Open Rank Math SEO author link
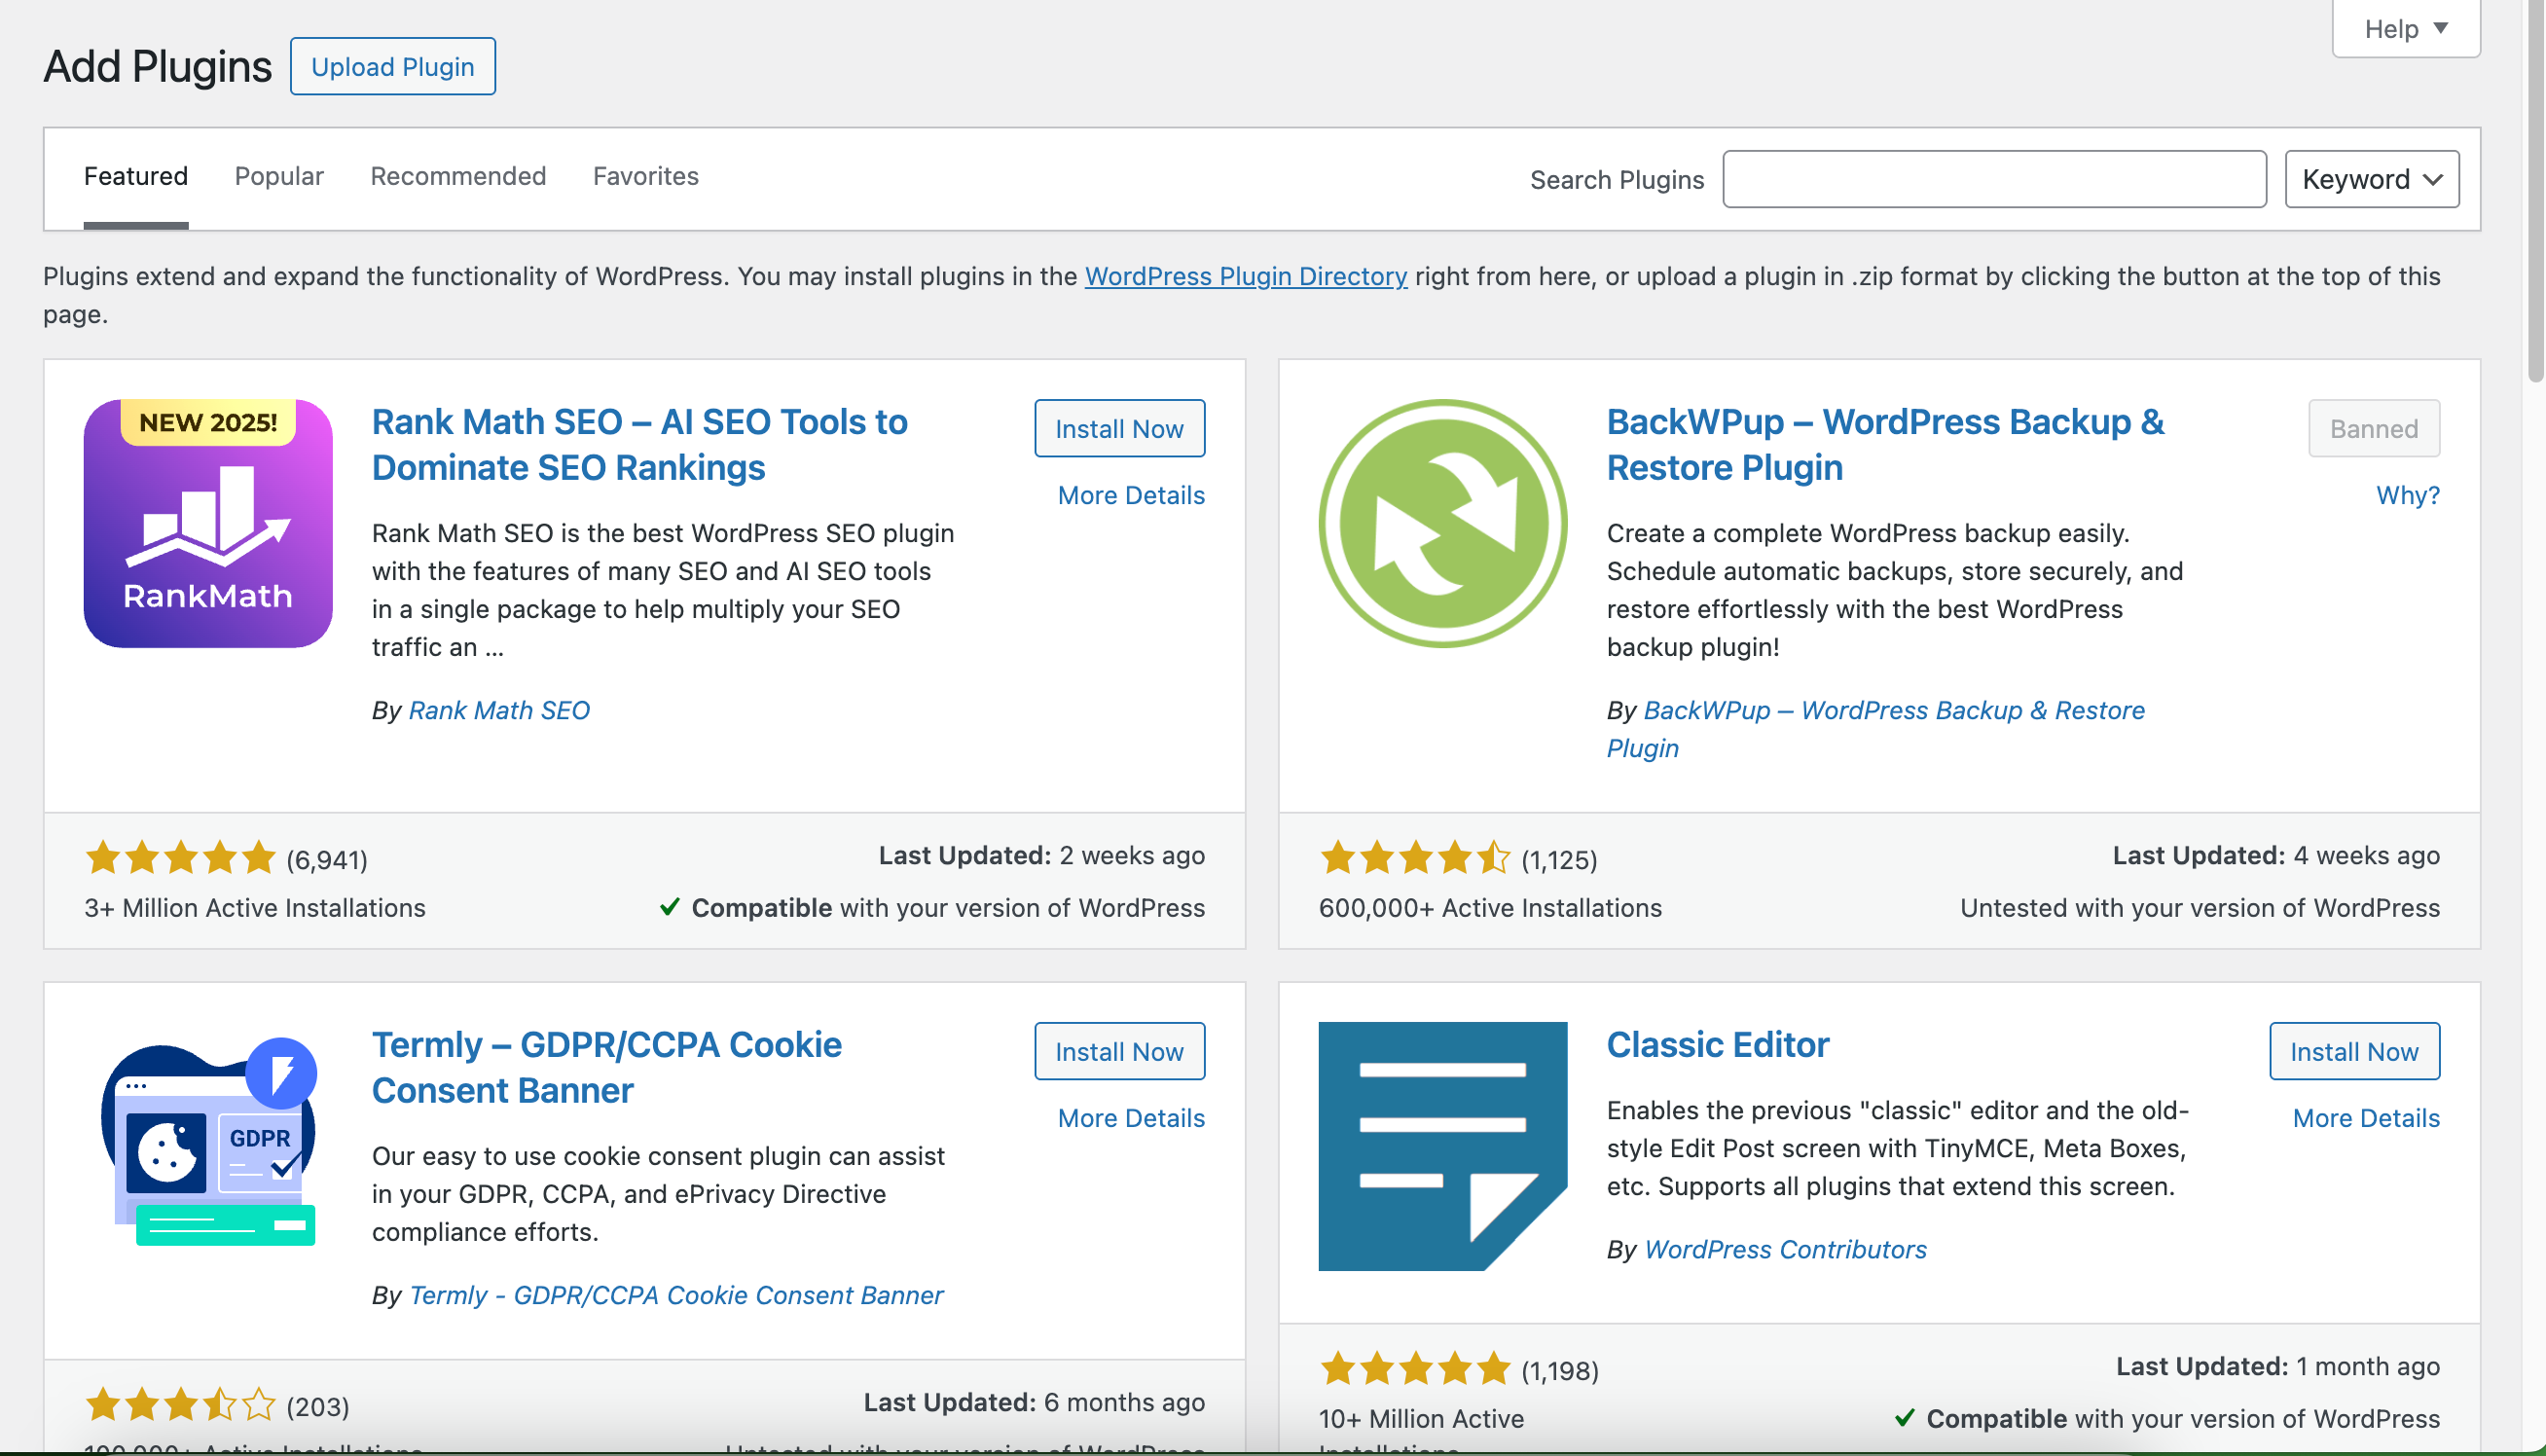The image size is (2546, 1456). coord(499,710)
